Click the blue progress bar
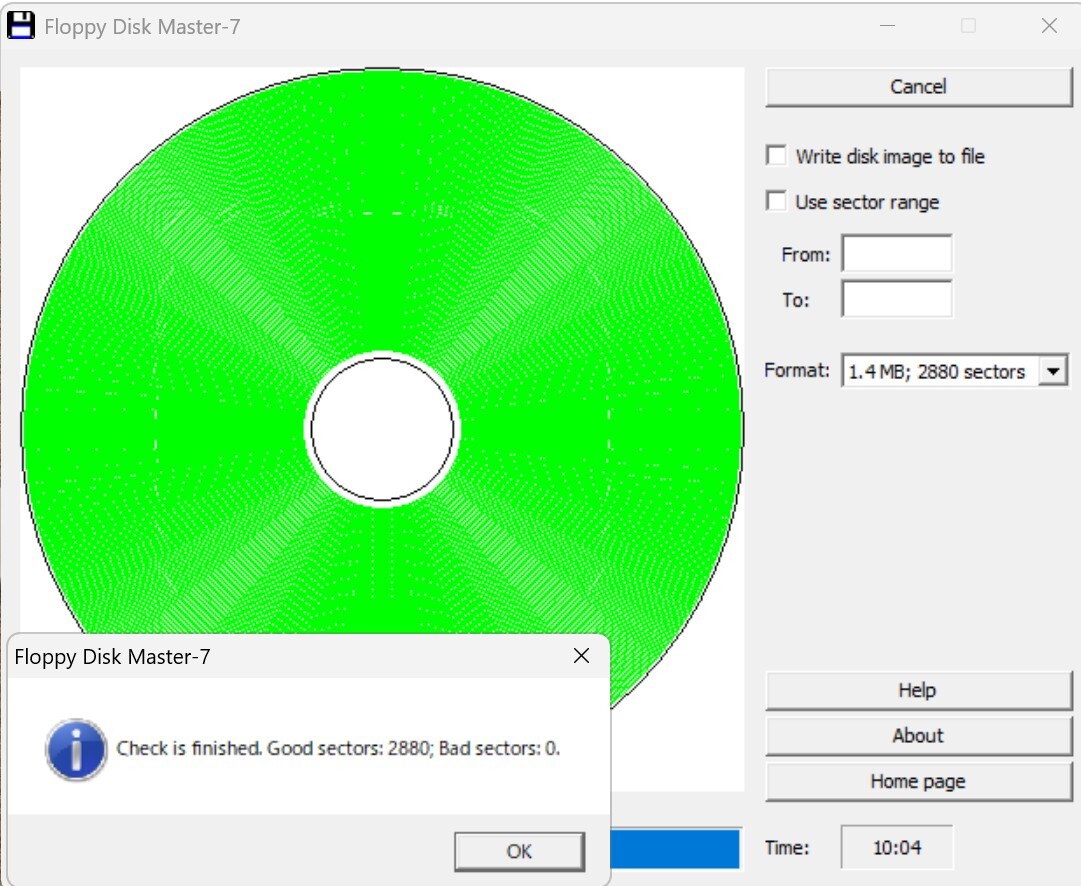This screenshot has height=886, width=1081. [675, 849]
